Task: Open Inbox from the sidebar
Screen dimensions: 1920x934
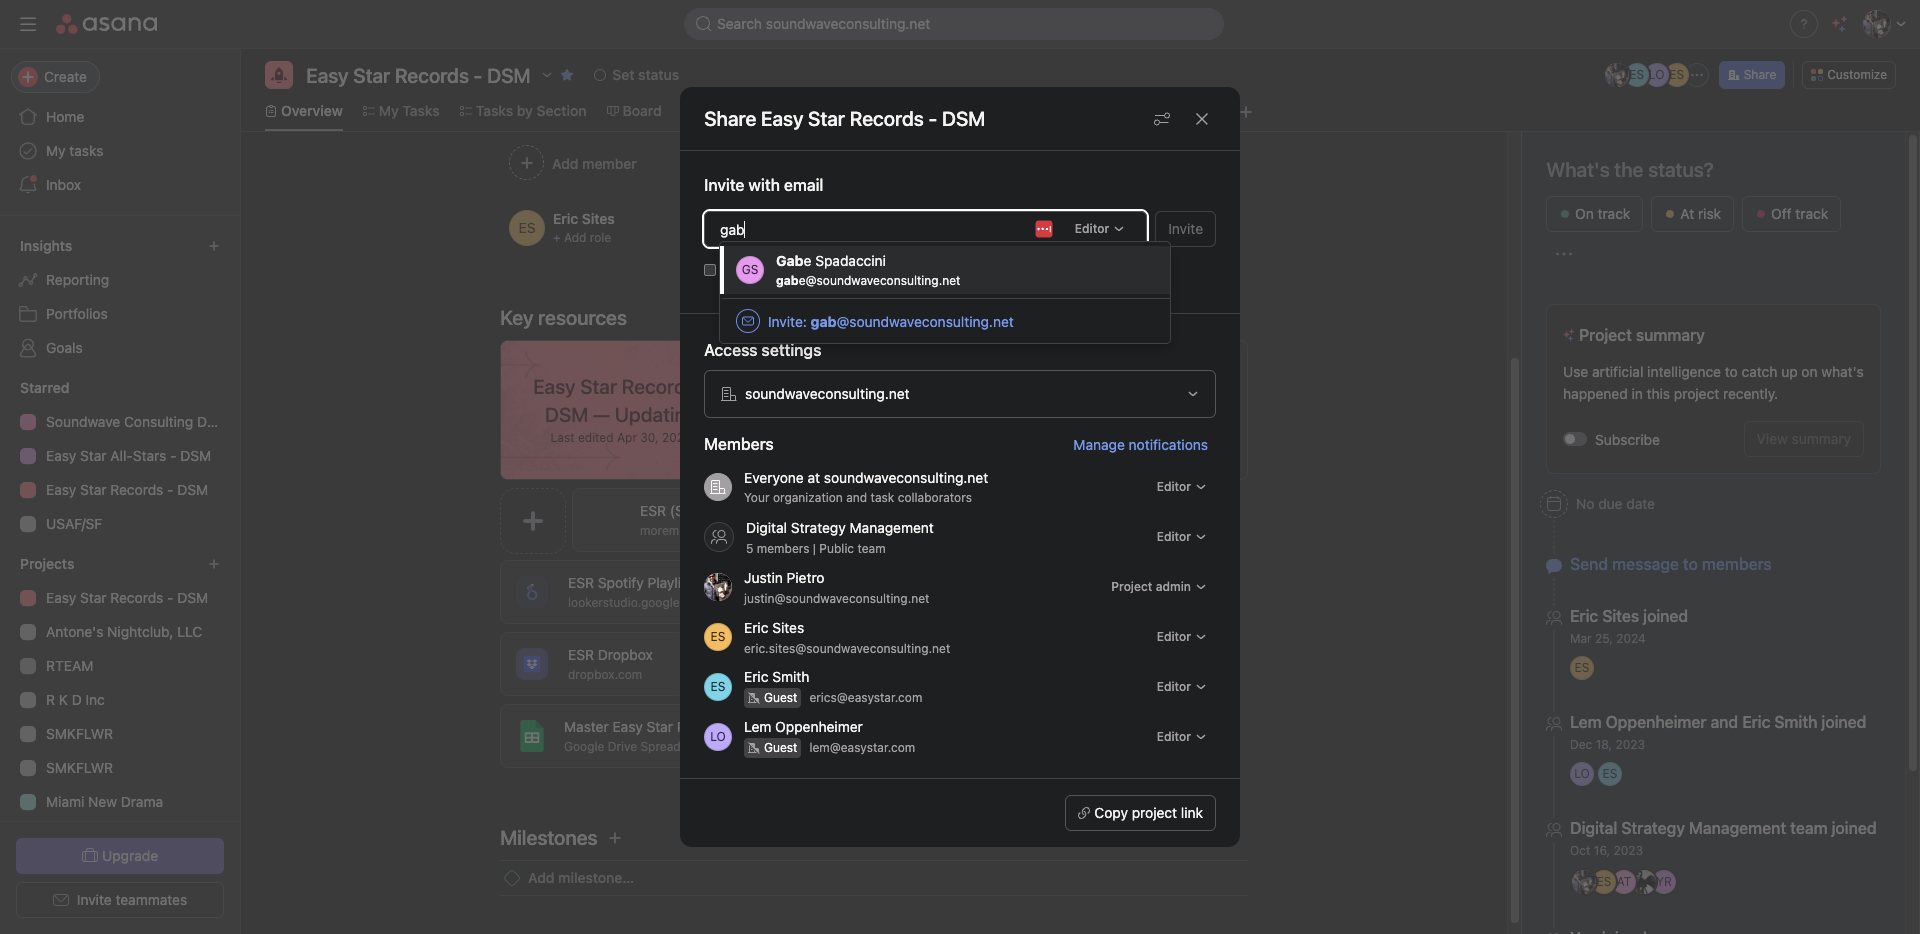Action: (x=63, y=185)
